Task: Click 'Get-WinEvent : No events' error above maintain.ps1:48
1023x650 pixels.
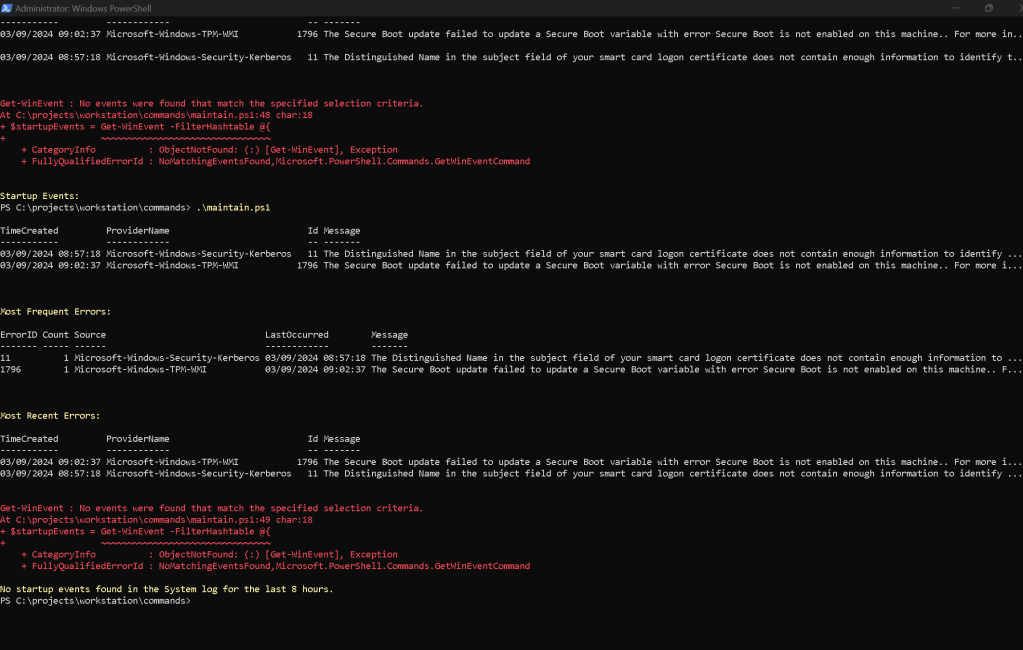Action: point(211,103)
